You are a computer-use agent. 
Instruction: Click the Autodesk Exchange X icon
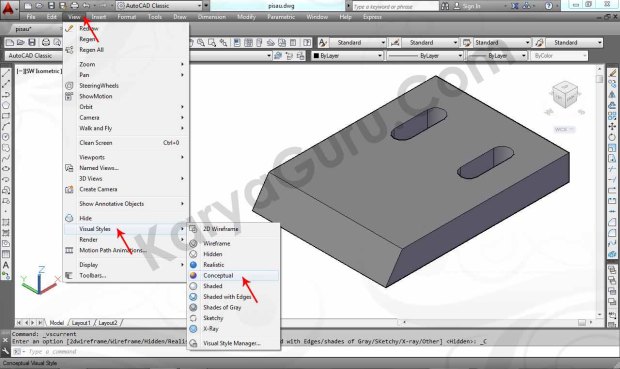point(515,6)
